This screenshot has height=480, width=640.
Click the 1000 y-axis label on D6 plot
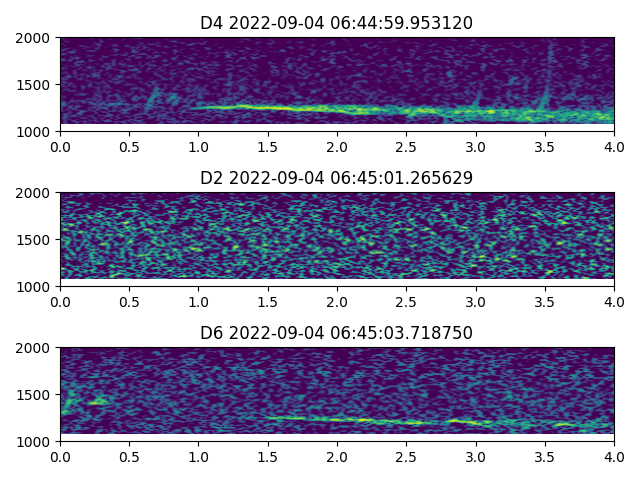pyautogui.click(x=37, y=441)
